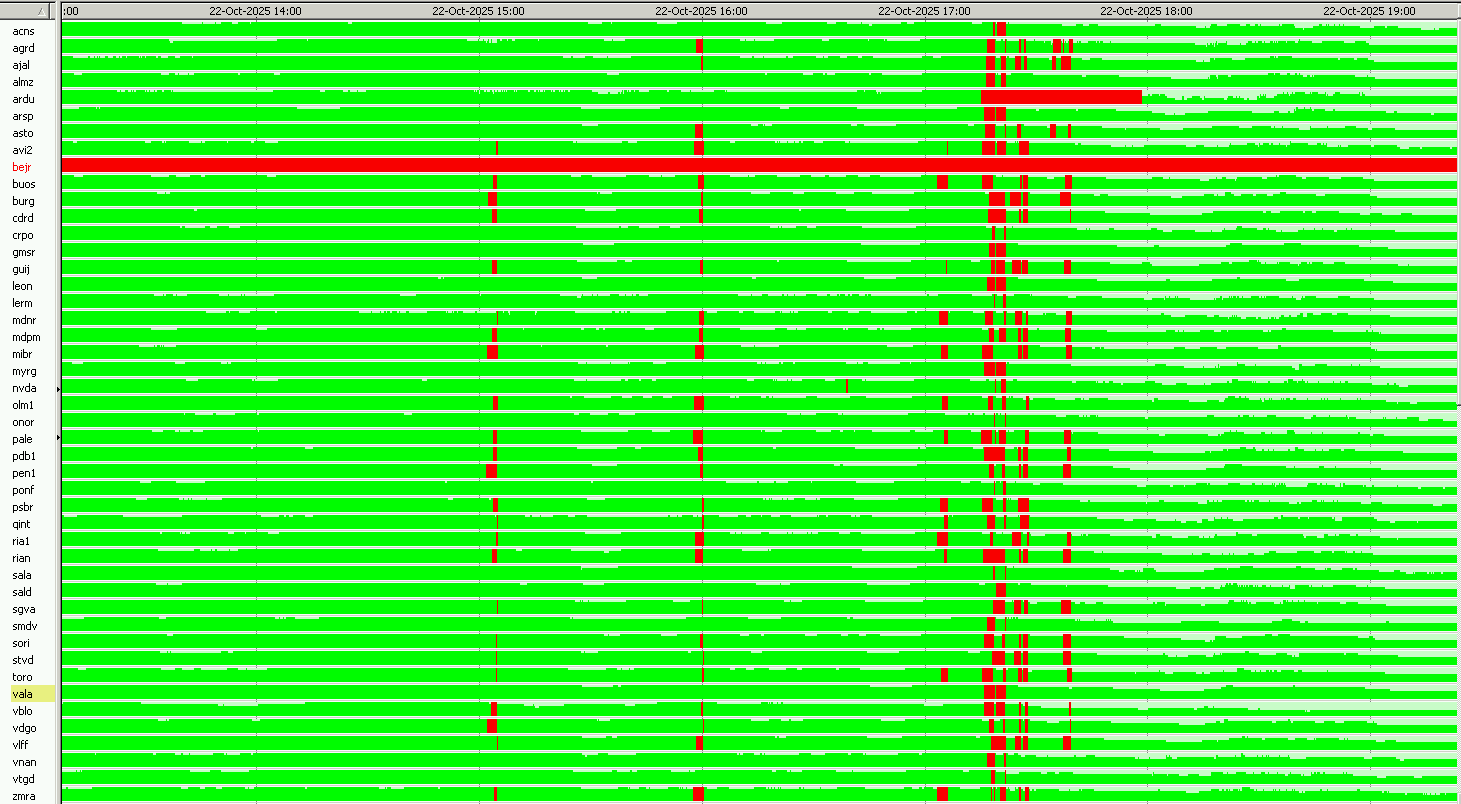
Task: Pick the toro station label
Action: 22,677
